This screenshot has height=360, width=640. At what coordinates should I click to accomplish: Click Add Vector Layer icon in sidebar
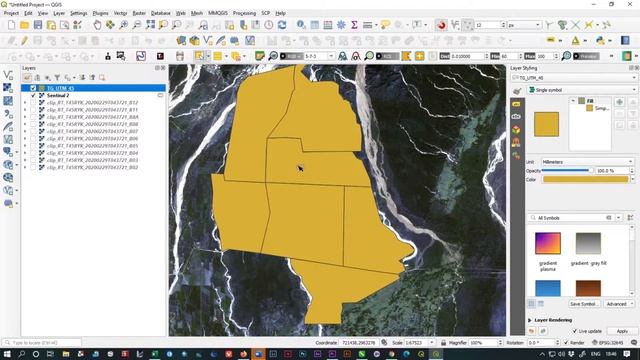8,75
